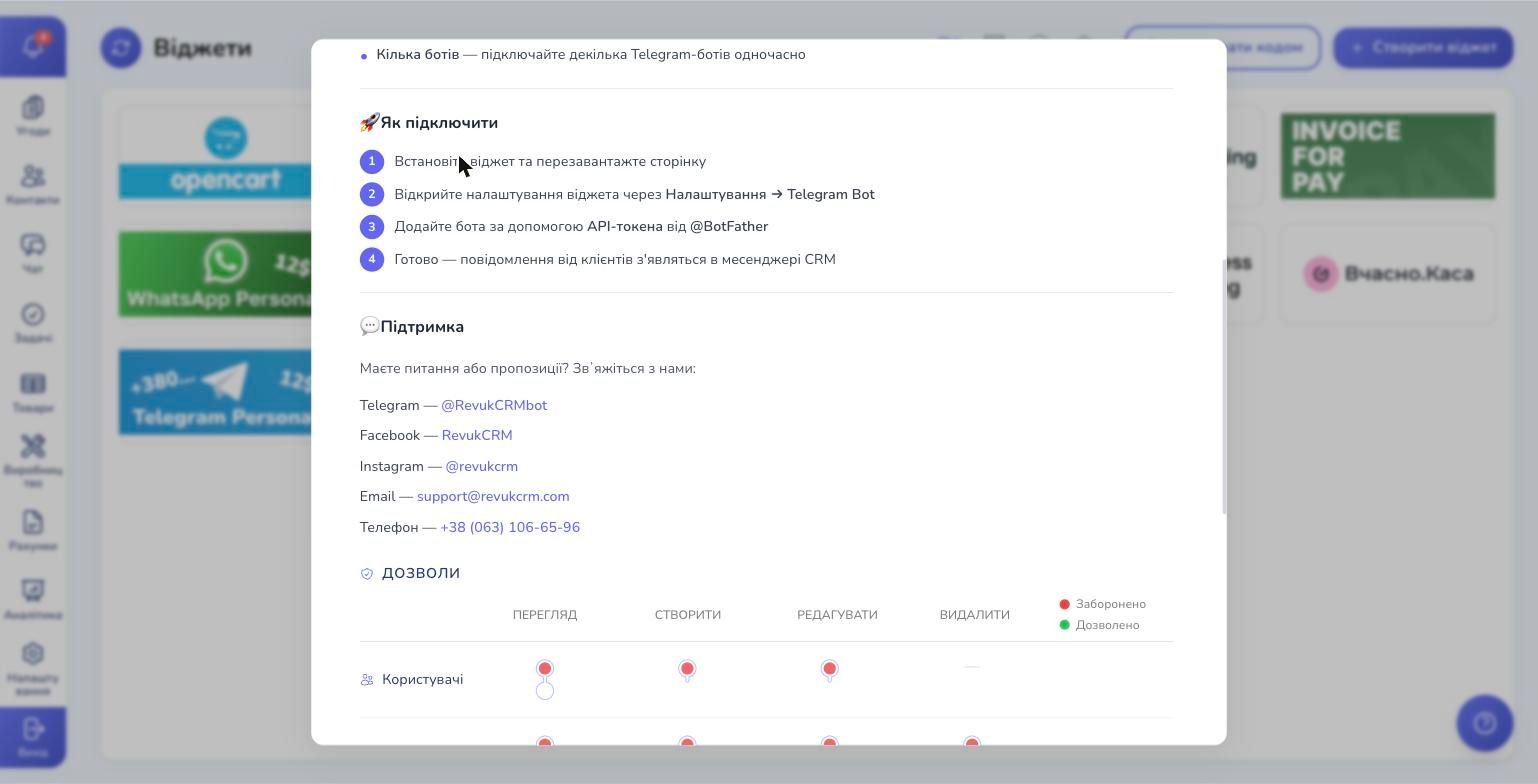Click the Створити віджет button
1538x784 pixels.
(1423, 47)
